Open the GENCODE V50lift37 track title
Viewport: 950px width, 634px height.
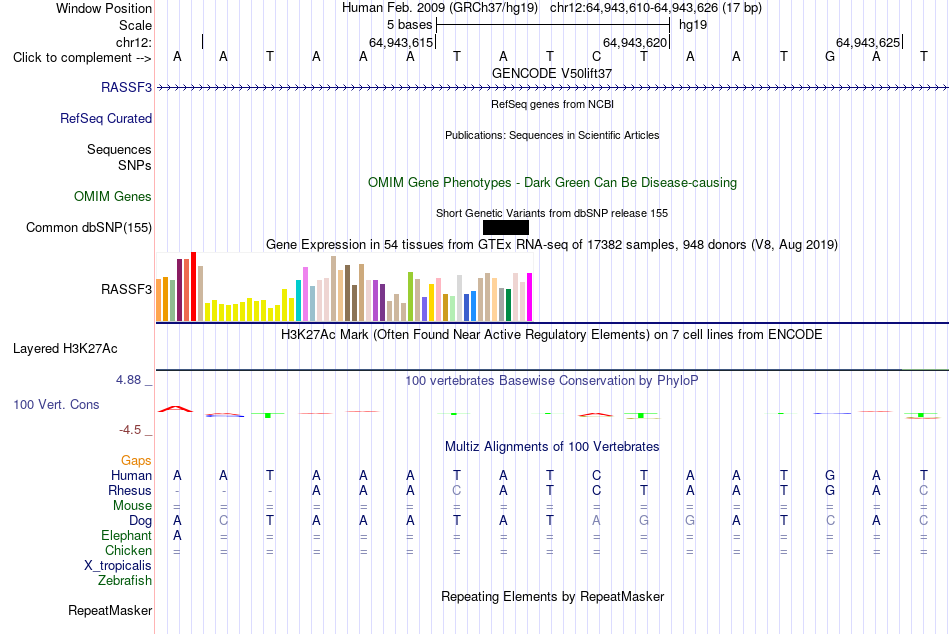(552, 73)
